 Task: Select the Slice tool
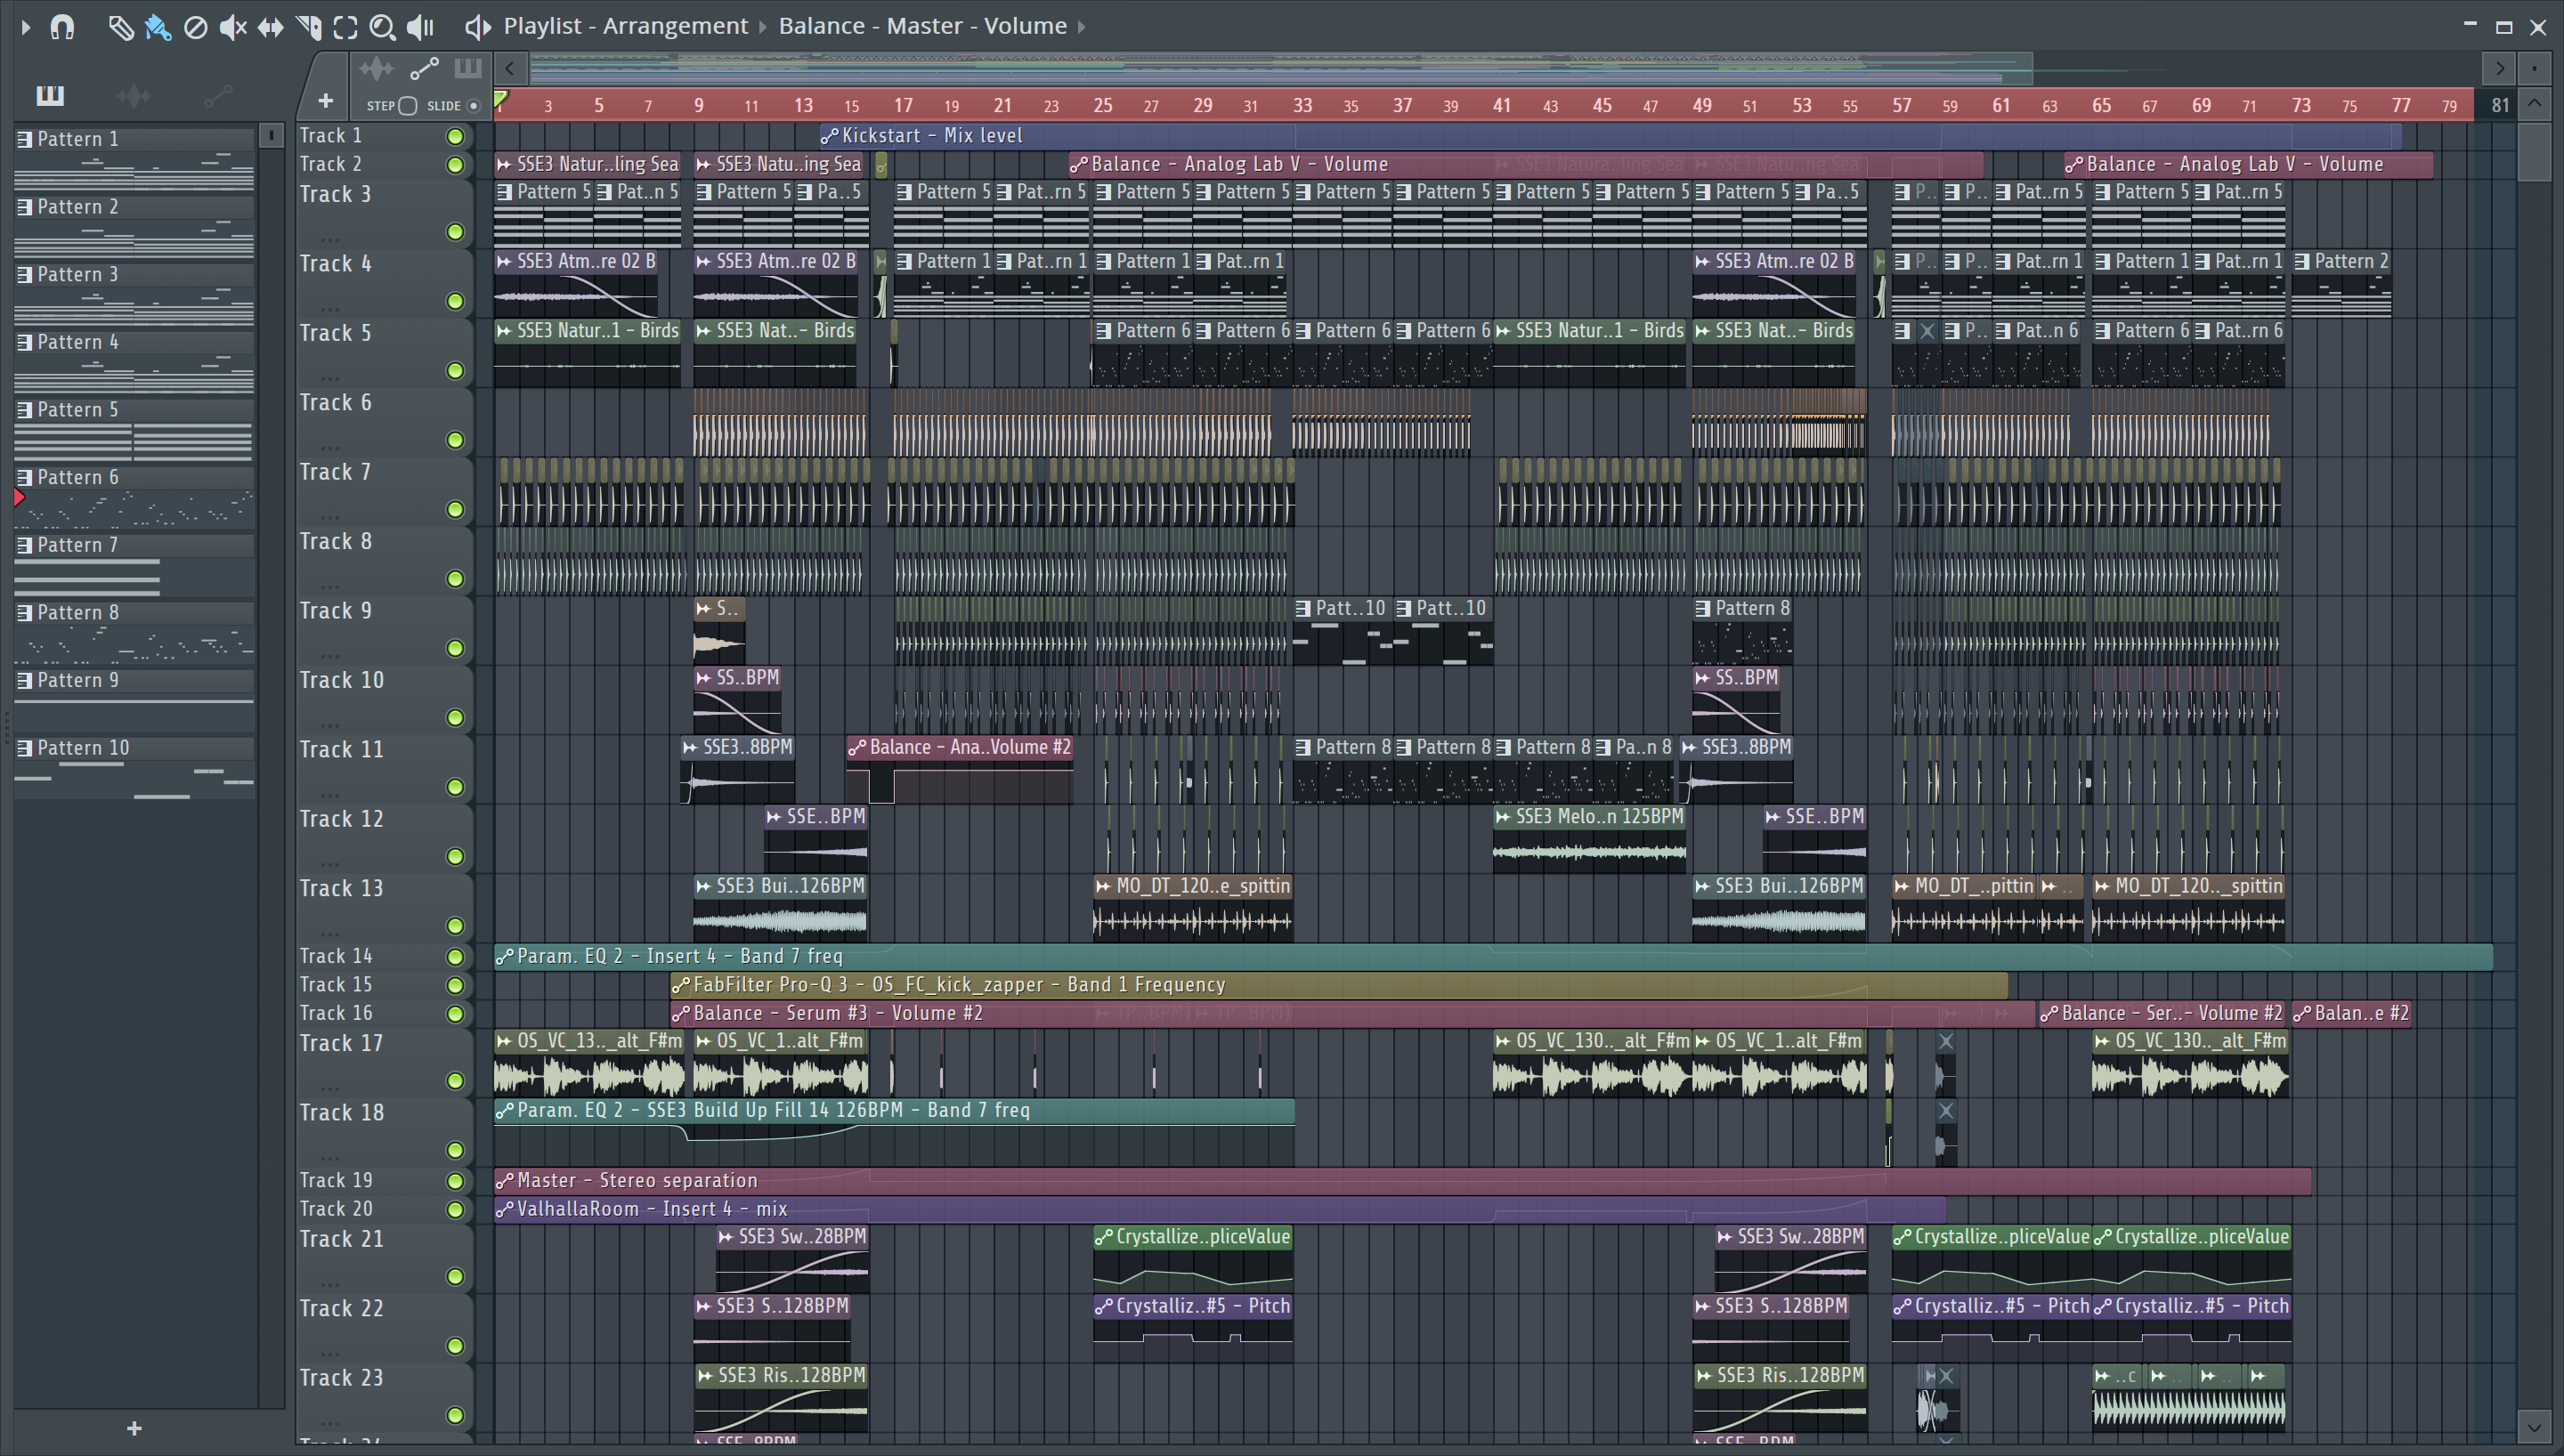[x=308, y=27]
